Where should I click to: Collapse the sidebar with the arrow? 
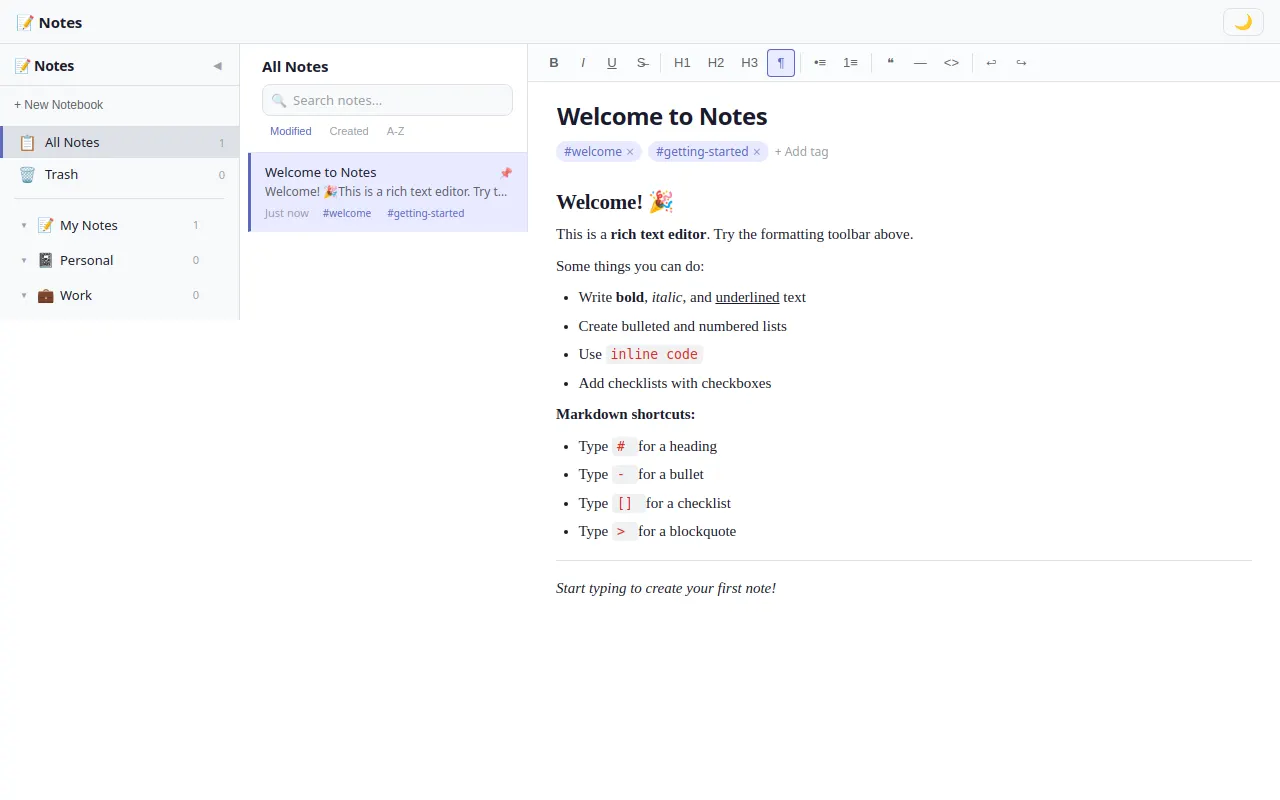(217, 66)
